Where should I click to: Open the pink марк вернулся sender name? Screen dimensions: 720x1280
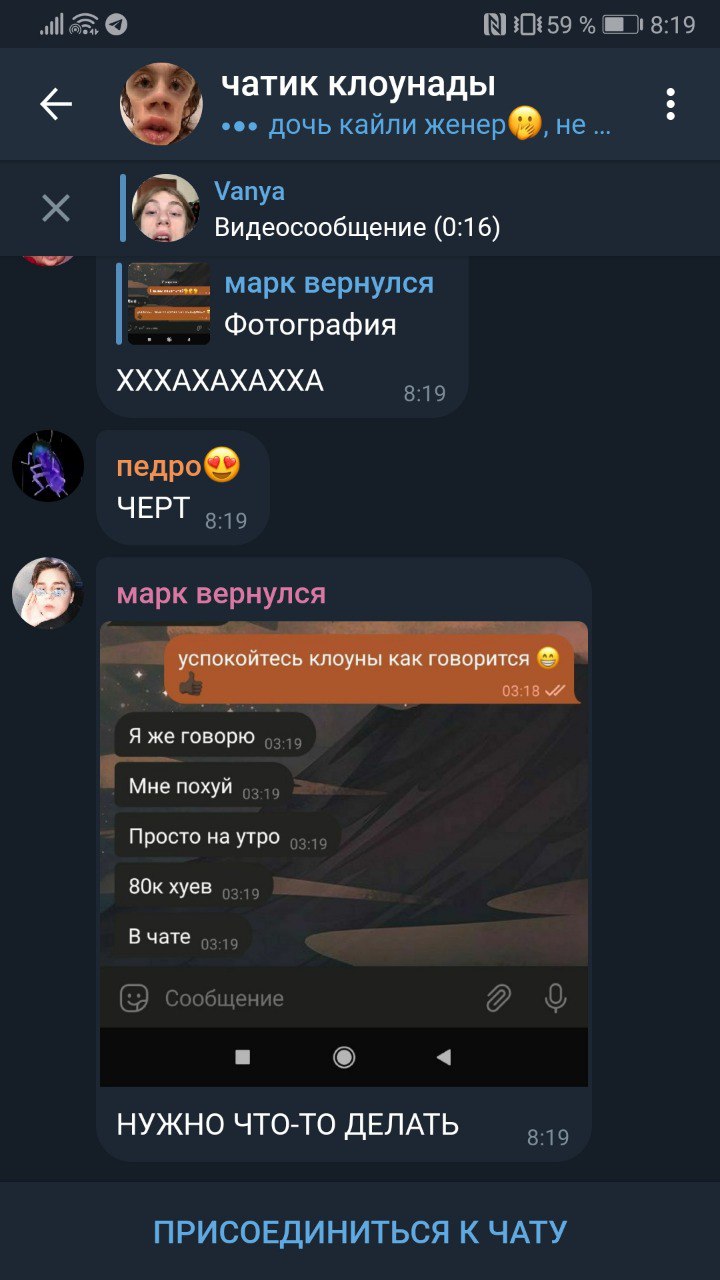pos(221,594)
